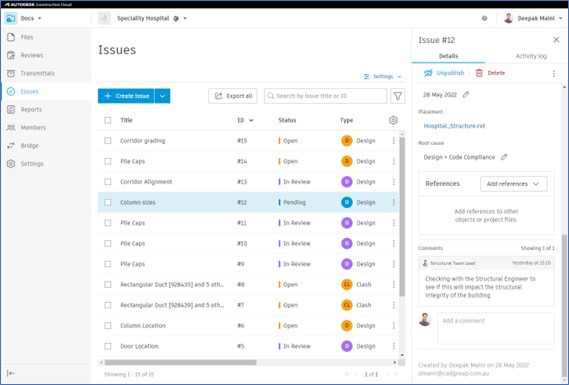Screen dimensions: 569x385
Task: Click the horizontal scrollbar of issues table
Action: [x=180, y=362]
